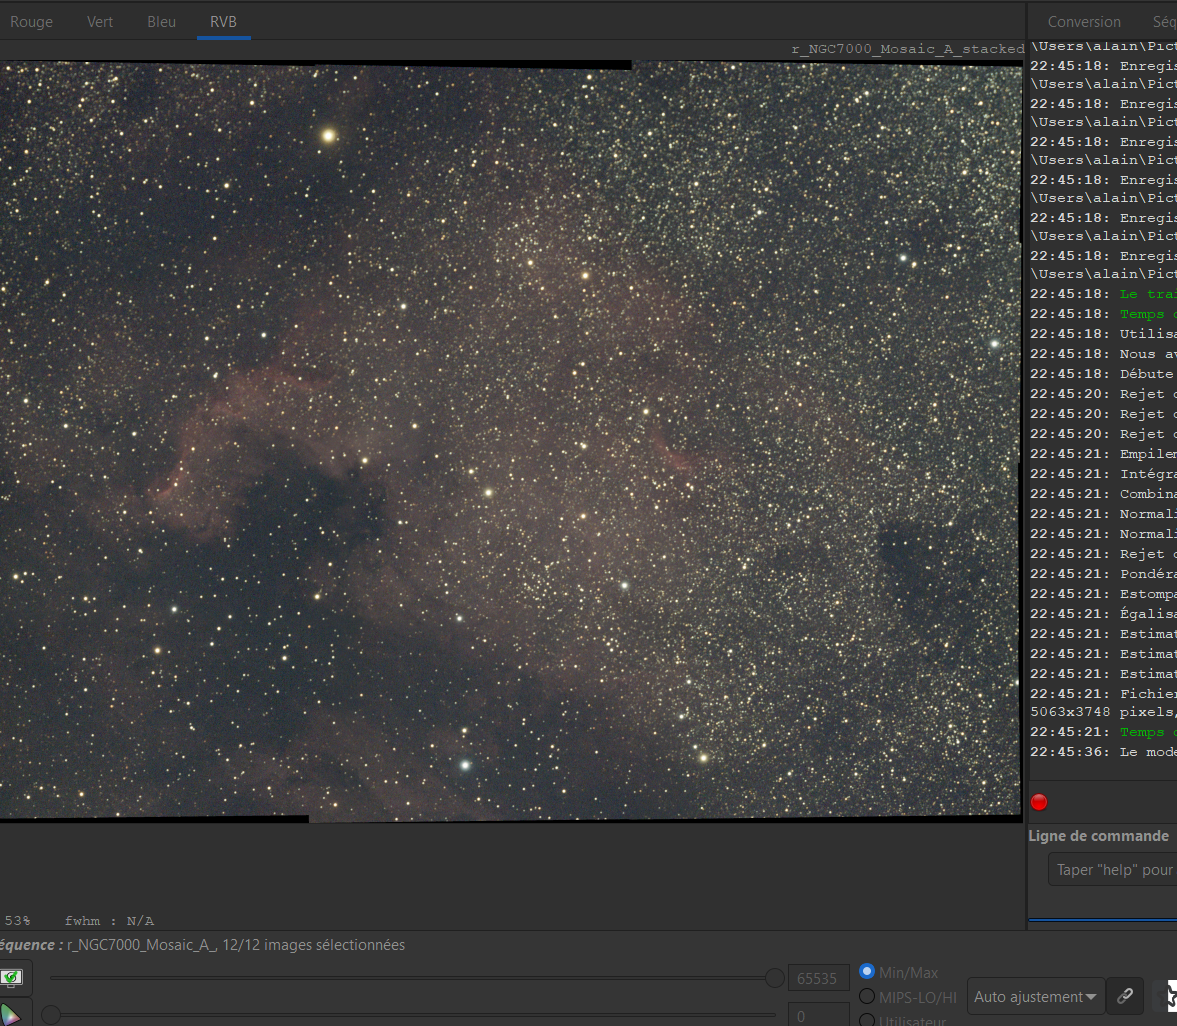Select the "22:45:21: Combina" log line

[x=1103, y=494]
